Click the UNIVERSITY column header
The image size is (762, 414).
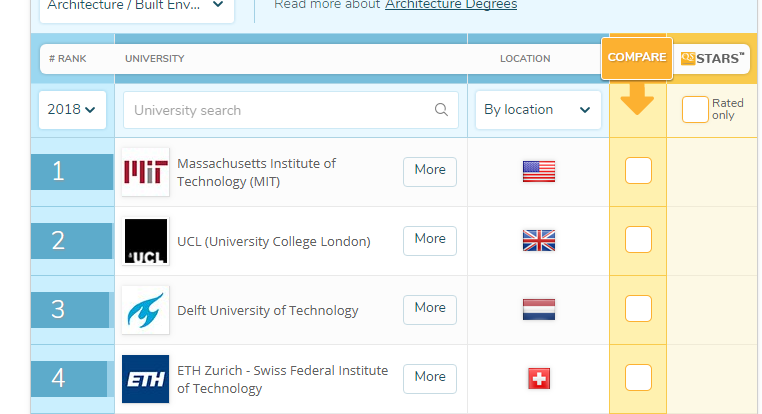pyautogui.click(x=155, y=59)
